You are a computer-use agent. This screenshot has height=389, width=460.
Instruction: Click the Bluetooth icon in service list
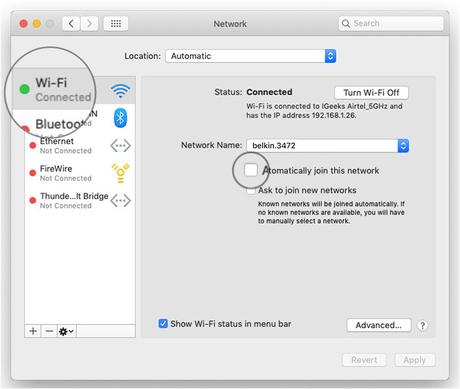pyautogui.click(x=120, y=118)
